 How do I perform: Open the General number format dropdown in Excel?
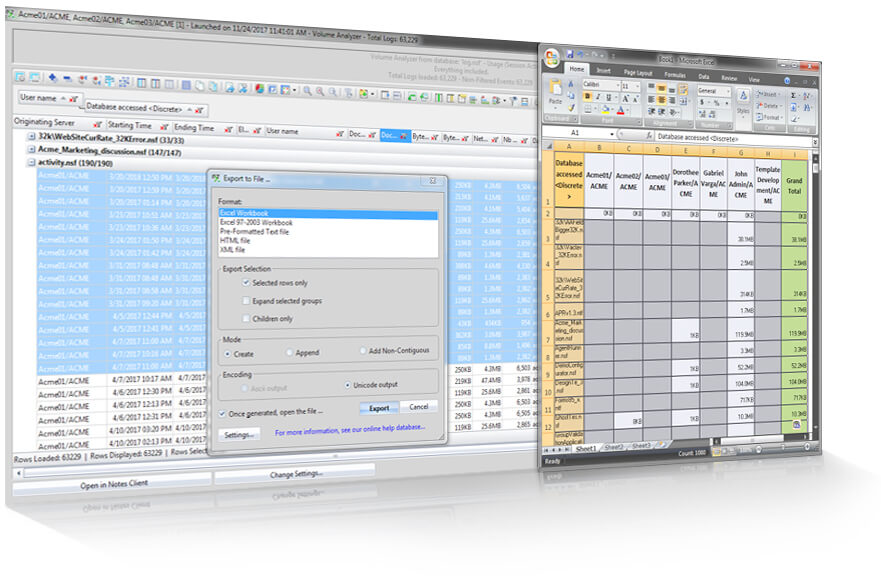point(728,92)
